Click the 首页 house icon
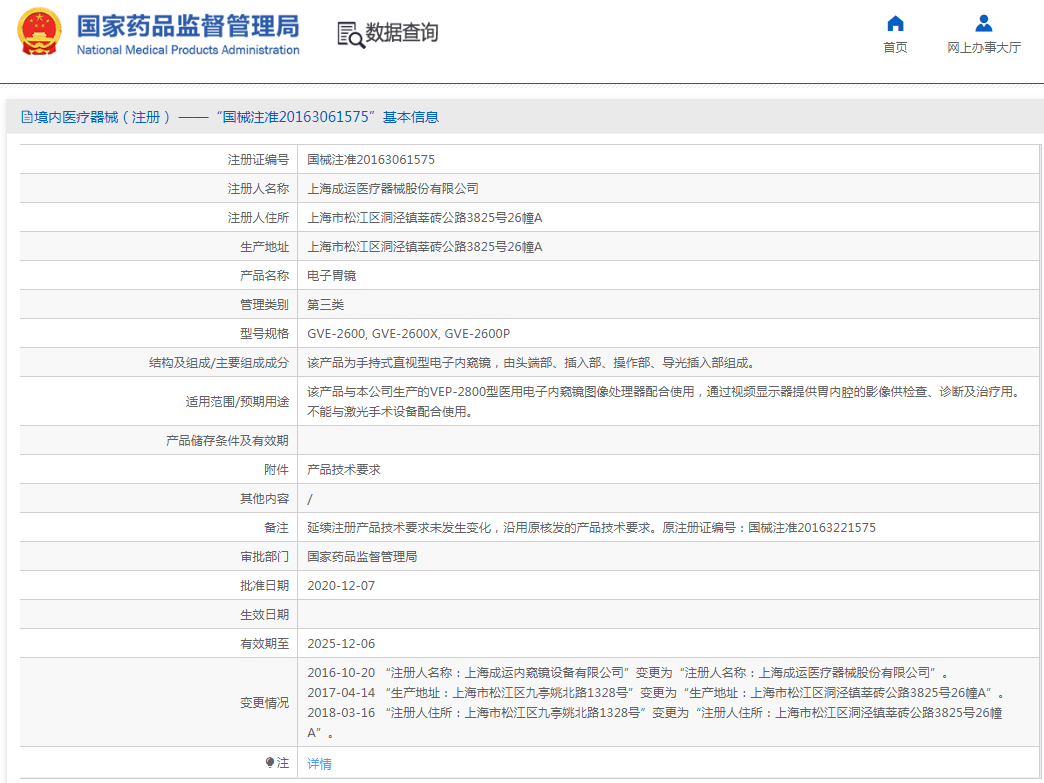 tap(895, 23)
